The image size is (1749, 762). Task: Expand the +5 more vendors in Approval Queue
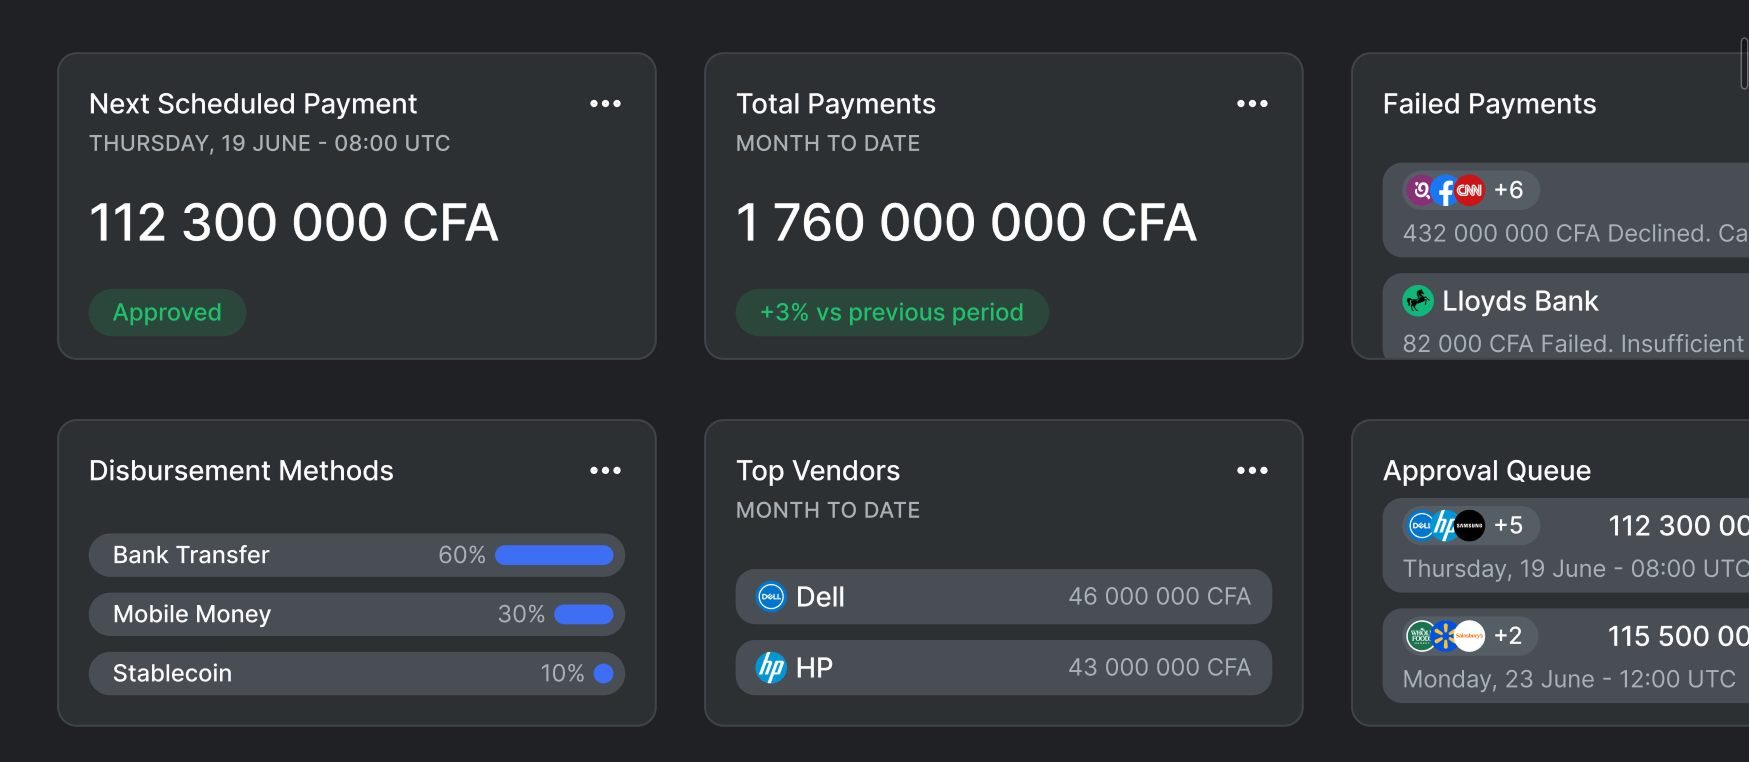(1508, 525)
